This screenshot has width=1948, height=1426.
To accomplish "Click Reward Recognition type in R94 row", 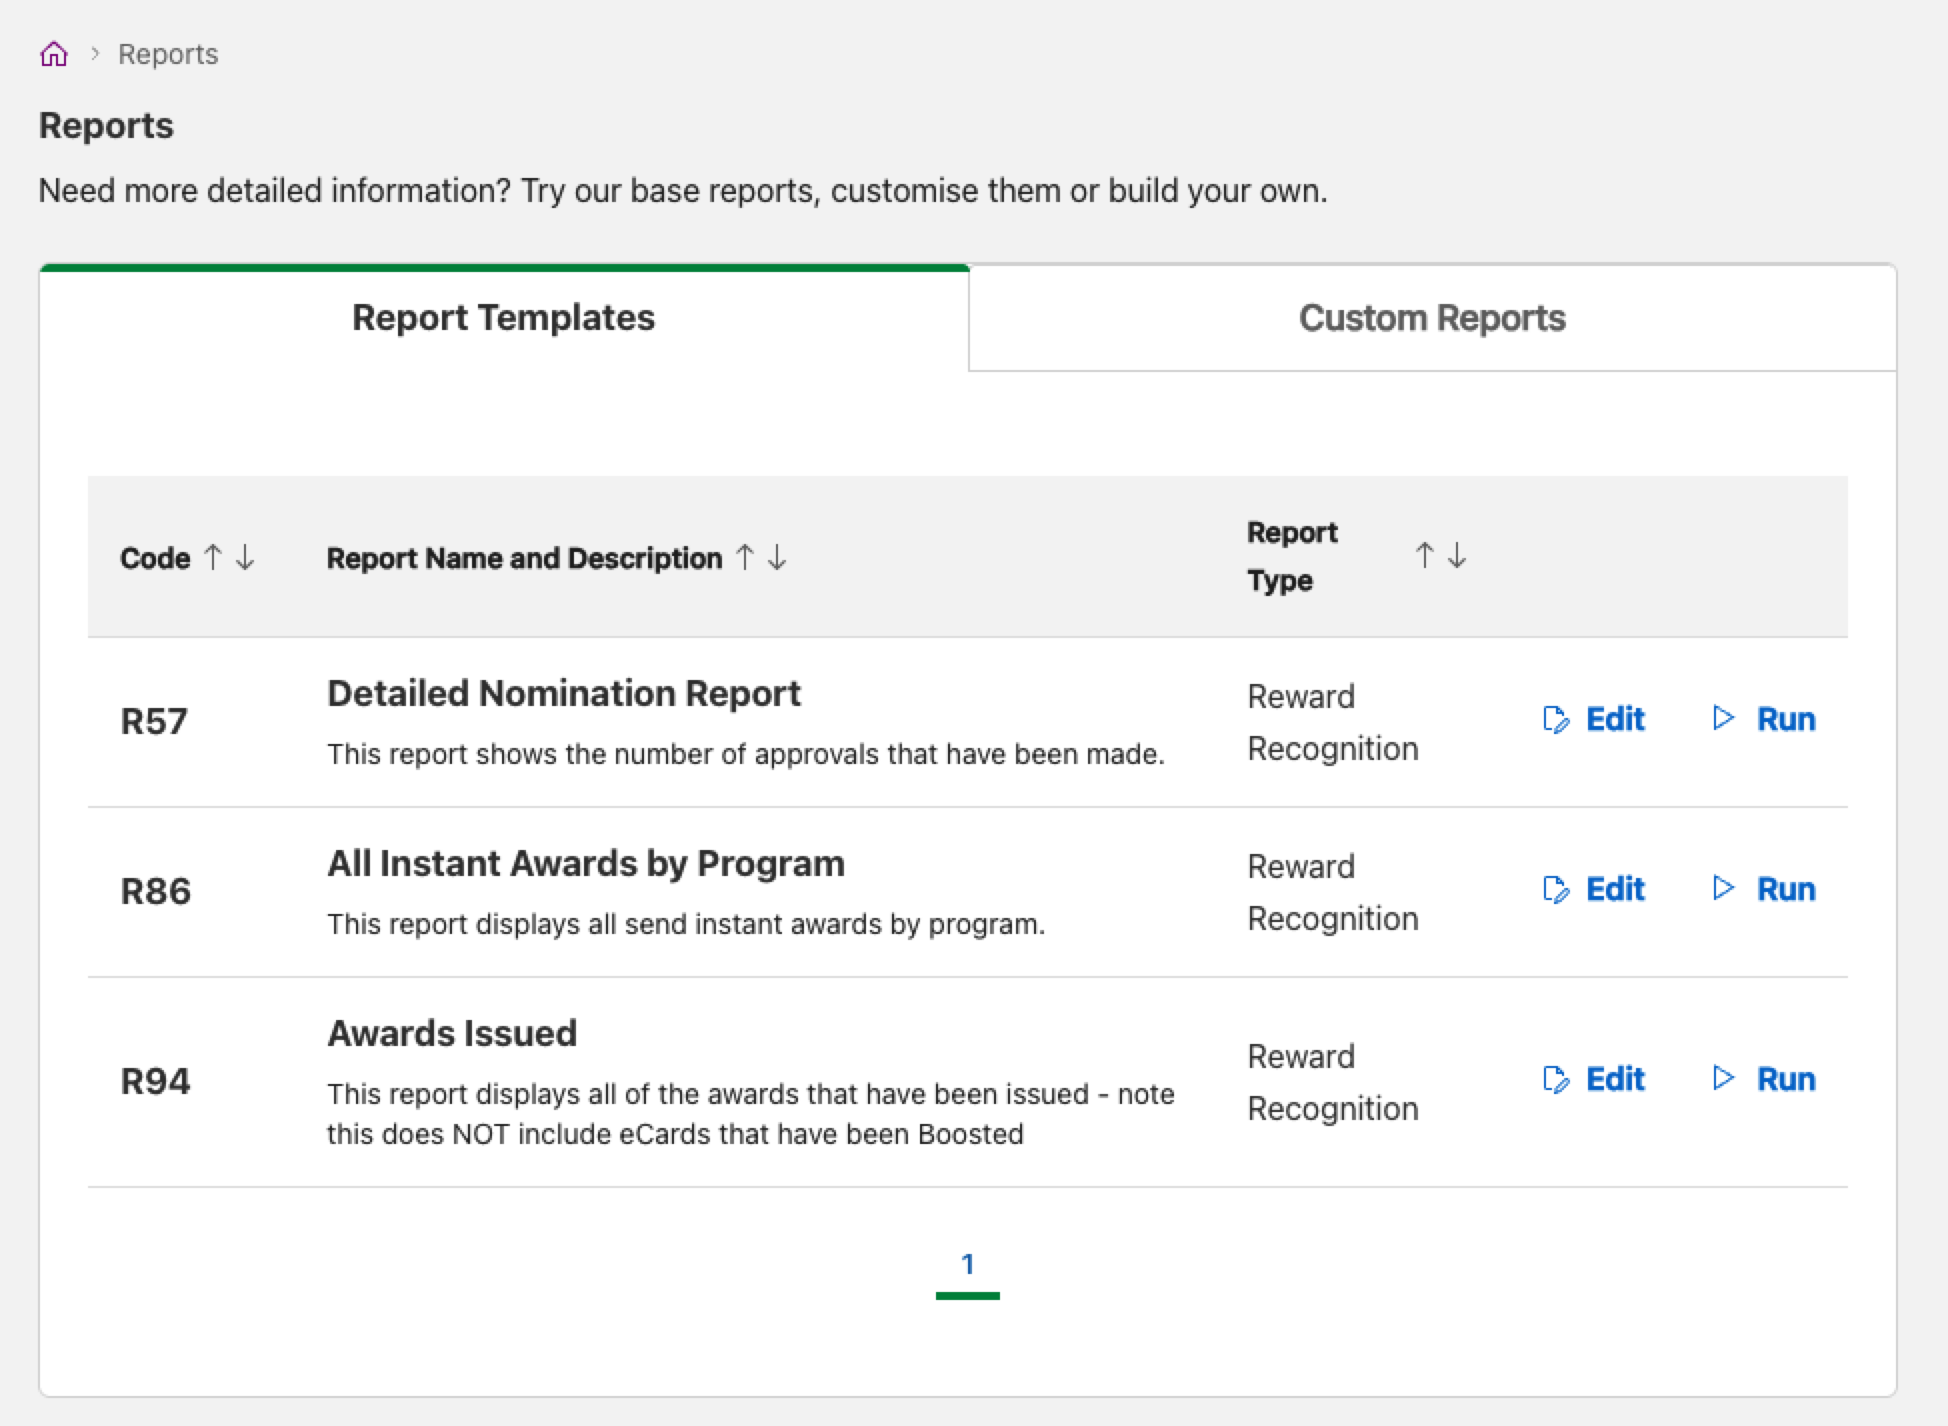I will 1333,1082.
